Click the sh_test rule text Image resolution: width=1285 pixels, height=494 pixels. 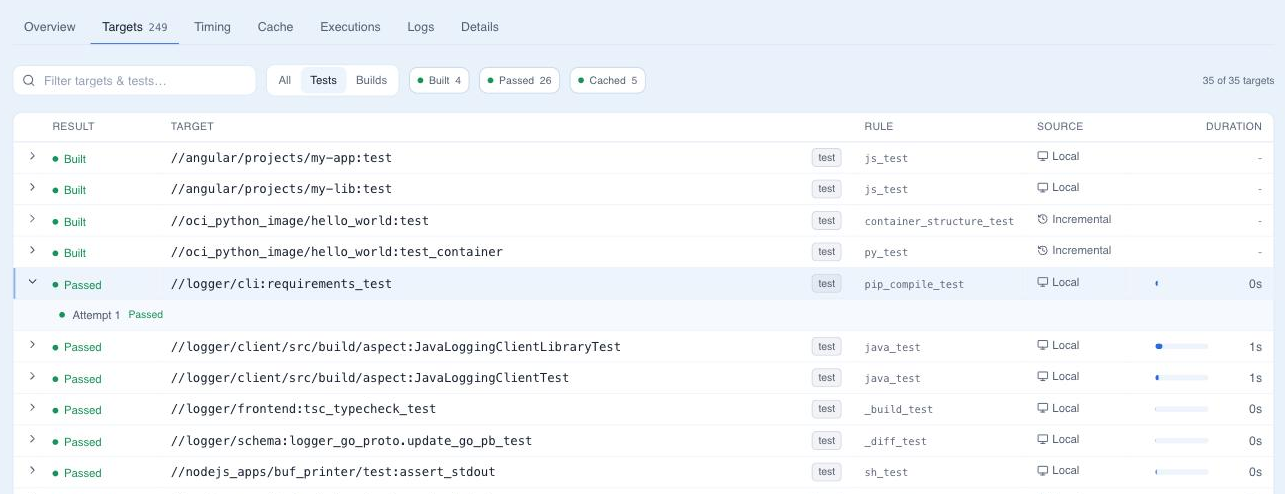coord(886,472)
